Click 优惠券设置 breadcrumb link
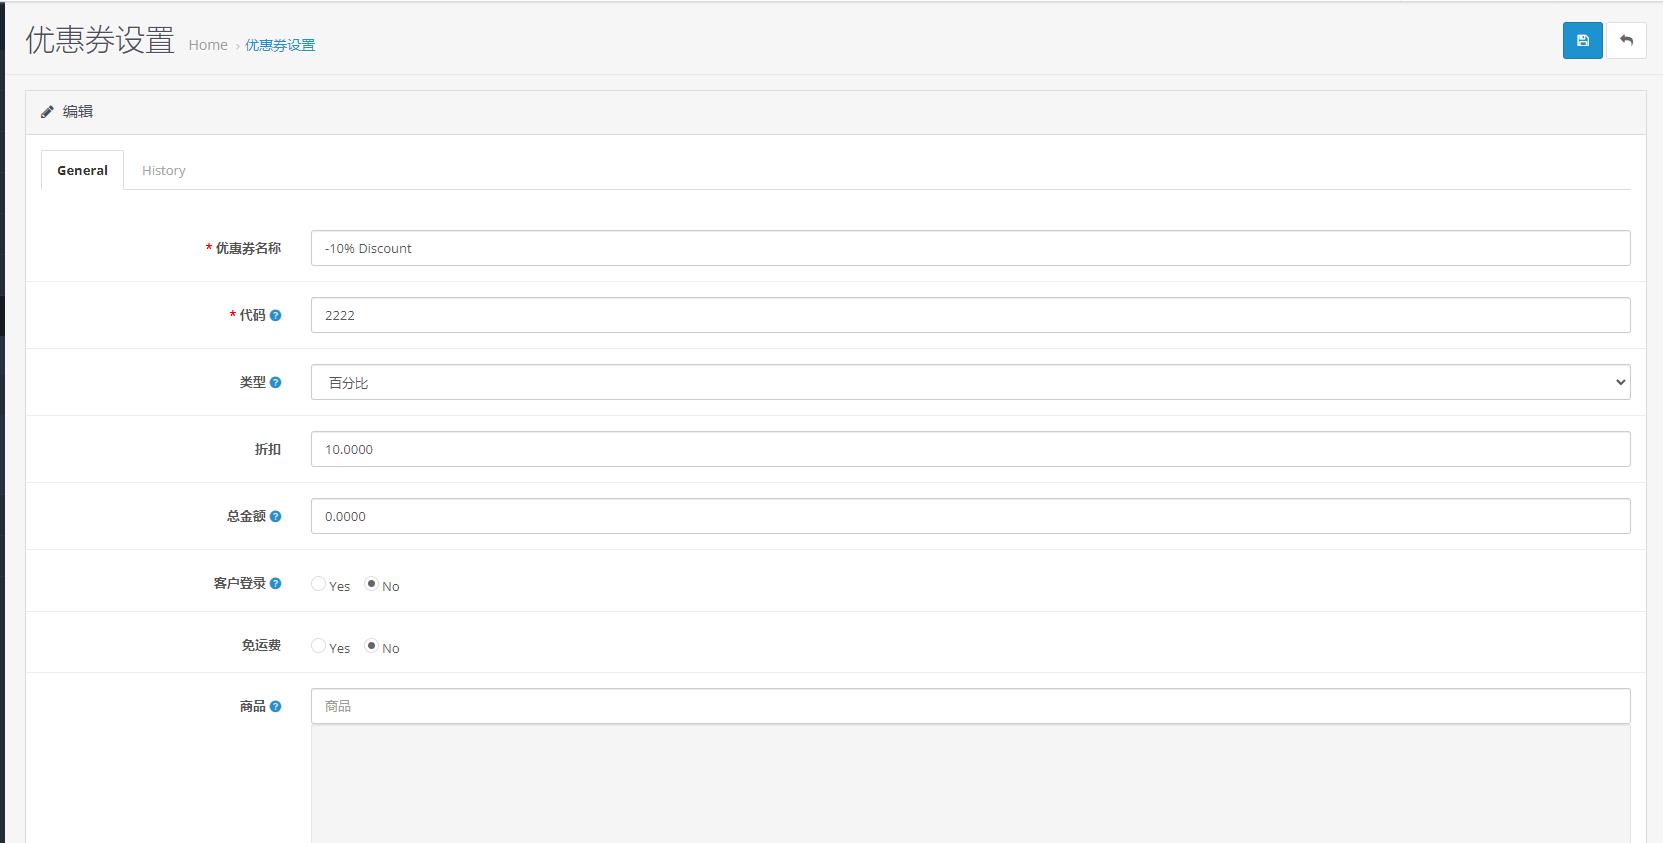This screenshot has height=843, width=1663. pyautogui.click(x=280, y=45)
